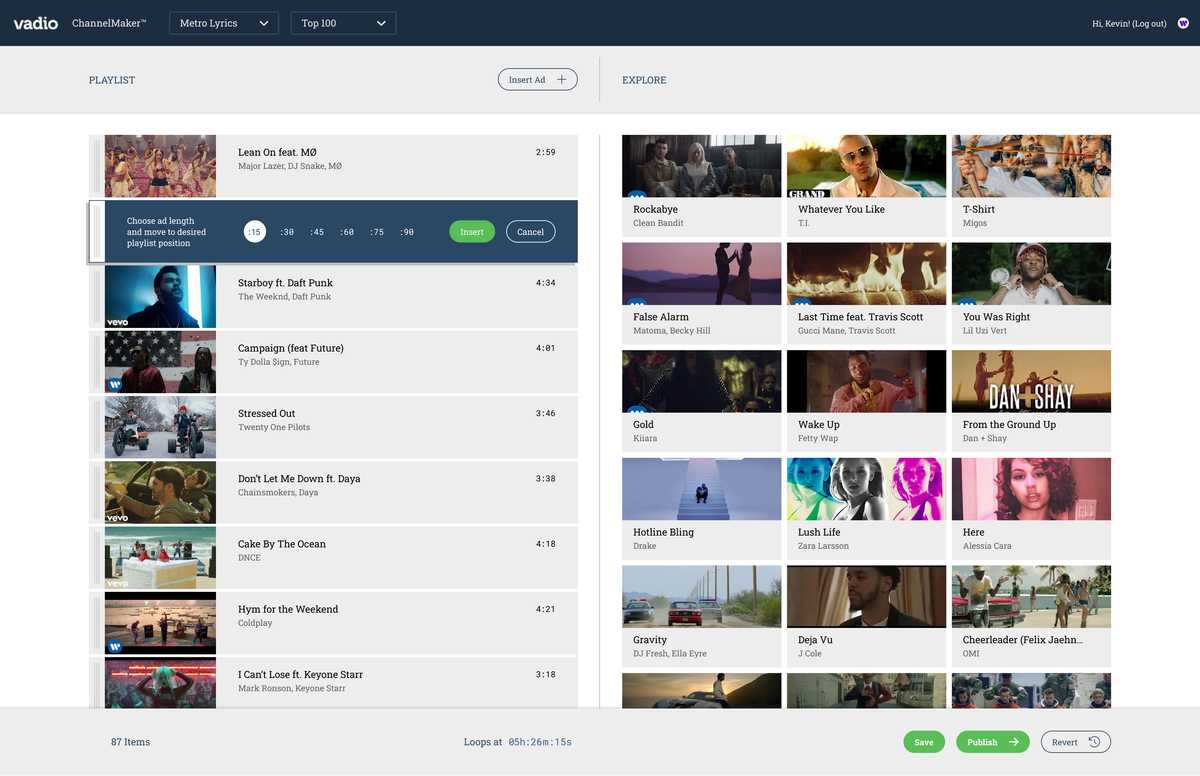
Task: Click the Insert Ad button
Action: [538, 79]
